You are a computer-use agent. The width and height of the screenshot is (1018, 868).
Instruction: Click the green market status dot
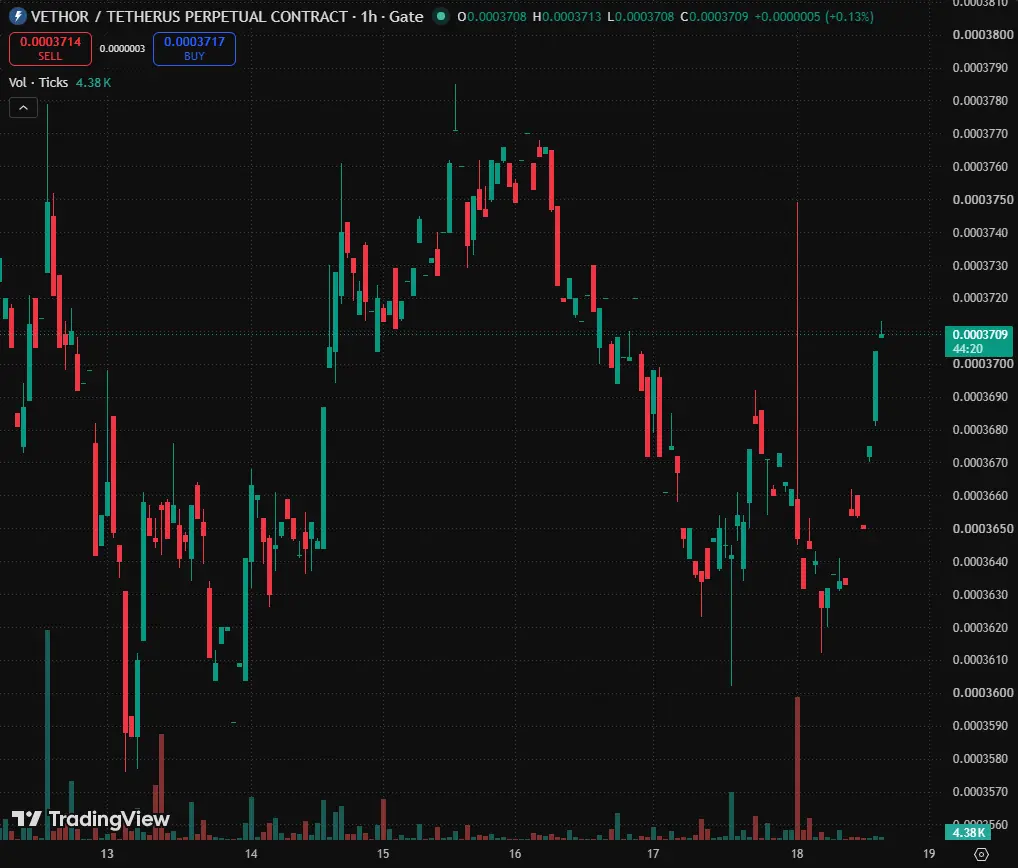coord(441,16)
